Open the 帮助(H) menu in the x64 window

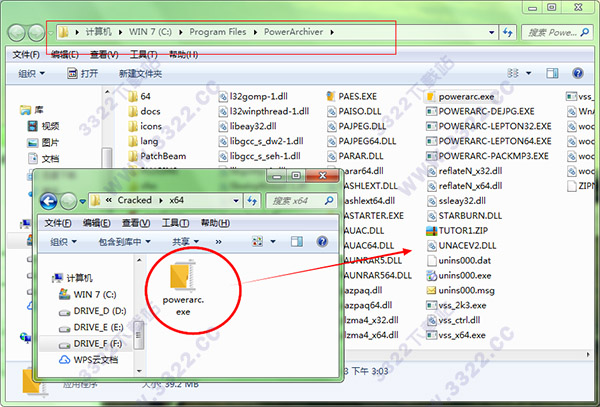point(215,223)
